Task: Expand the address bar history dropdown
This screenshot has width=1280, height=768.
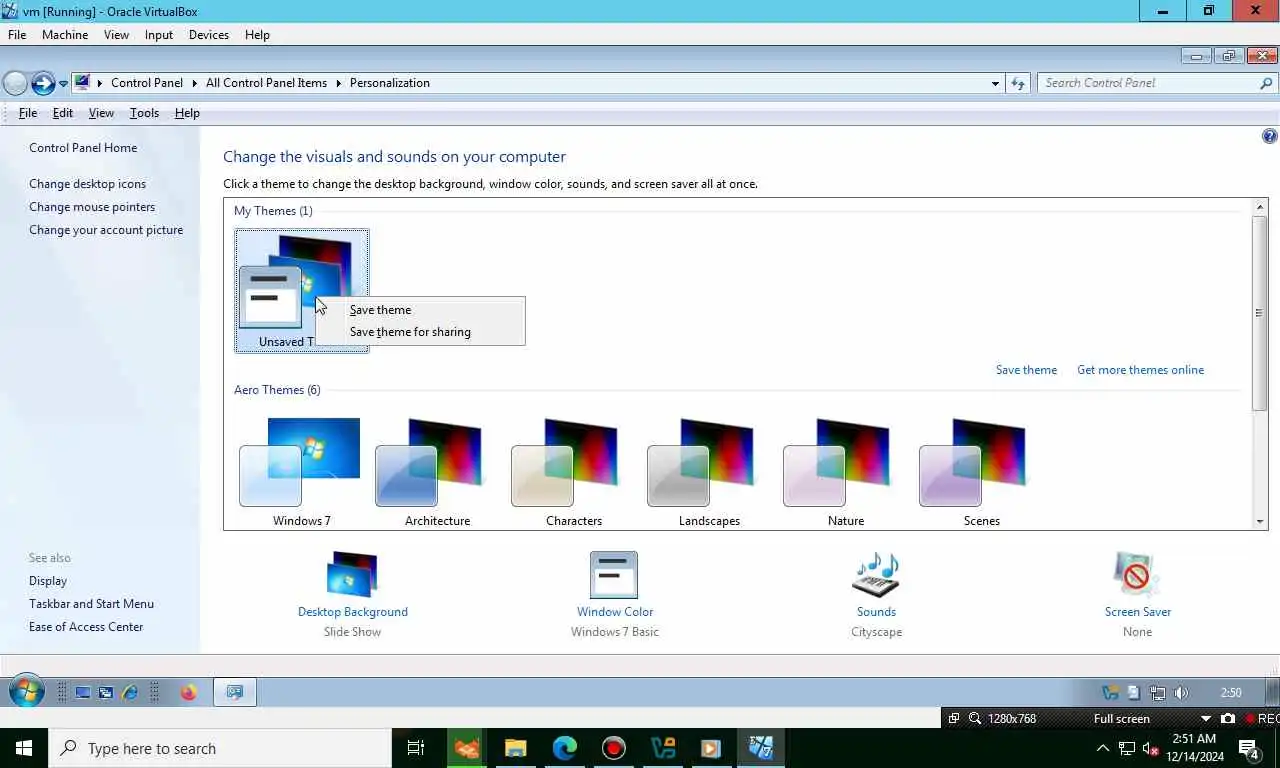Action: coord(995,83)
